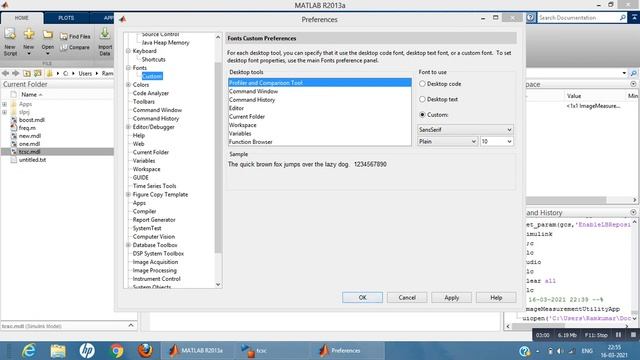Click the Apply button
The width and height of the screenshot is (640, 360).
click(451, 298)
